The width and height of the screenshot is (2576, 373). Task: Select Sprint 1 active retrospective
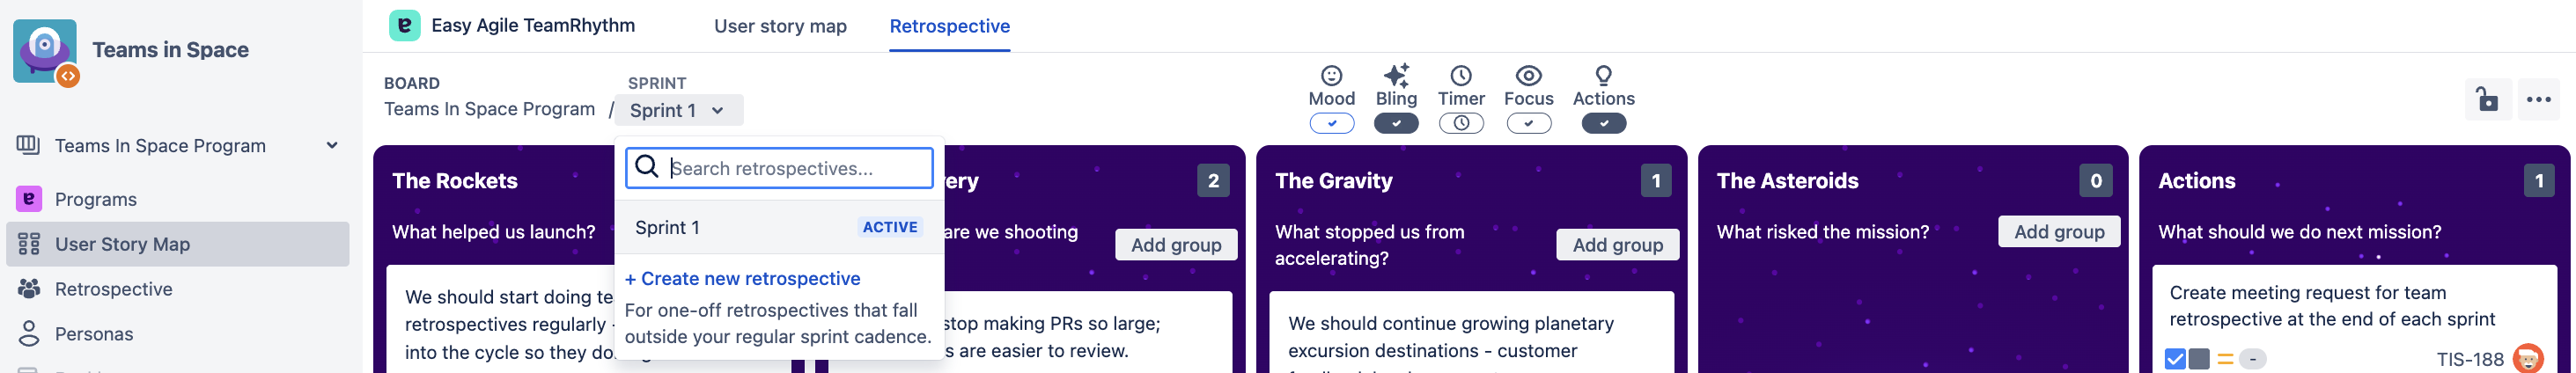coord(779,227)
